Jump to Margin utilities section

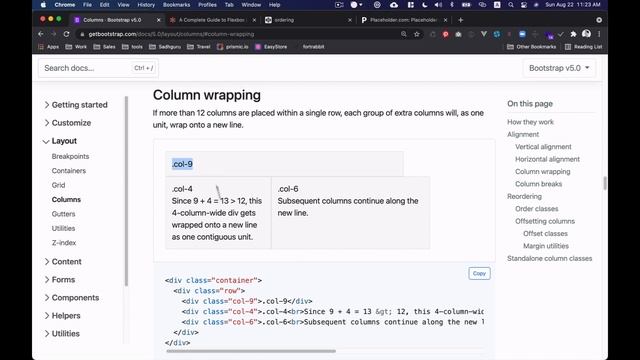(x=546, y=246)
